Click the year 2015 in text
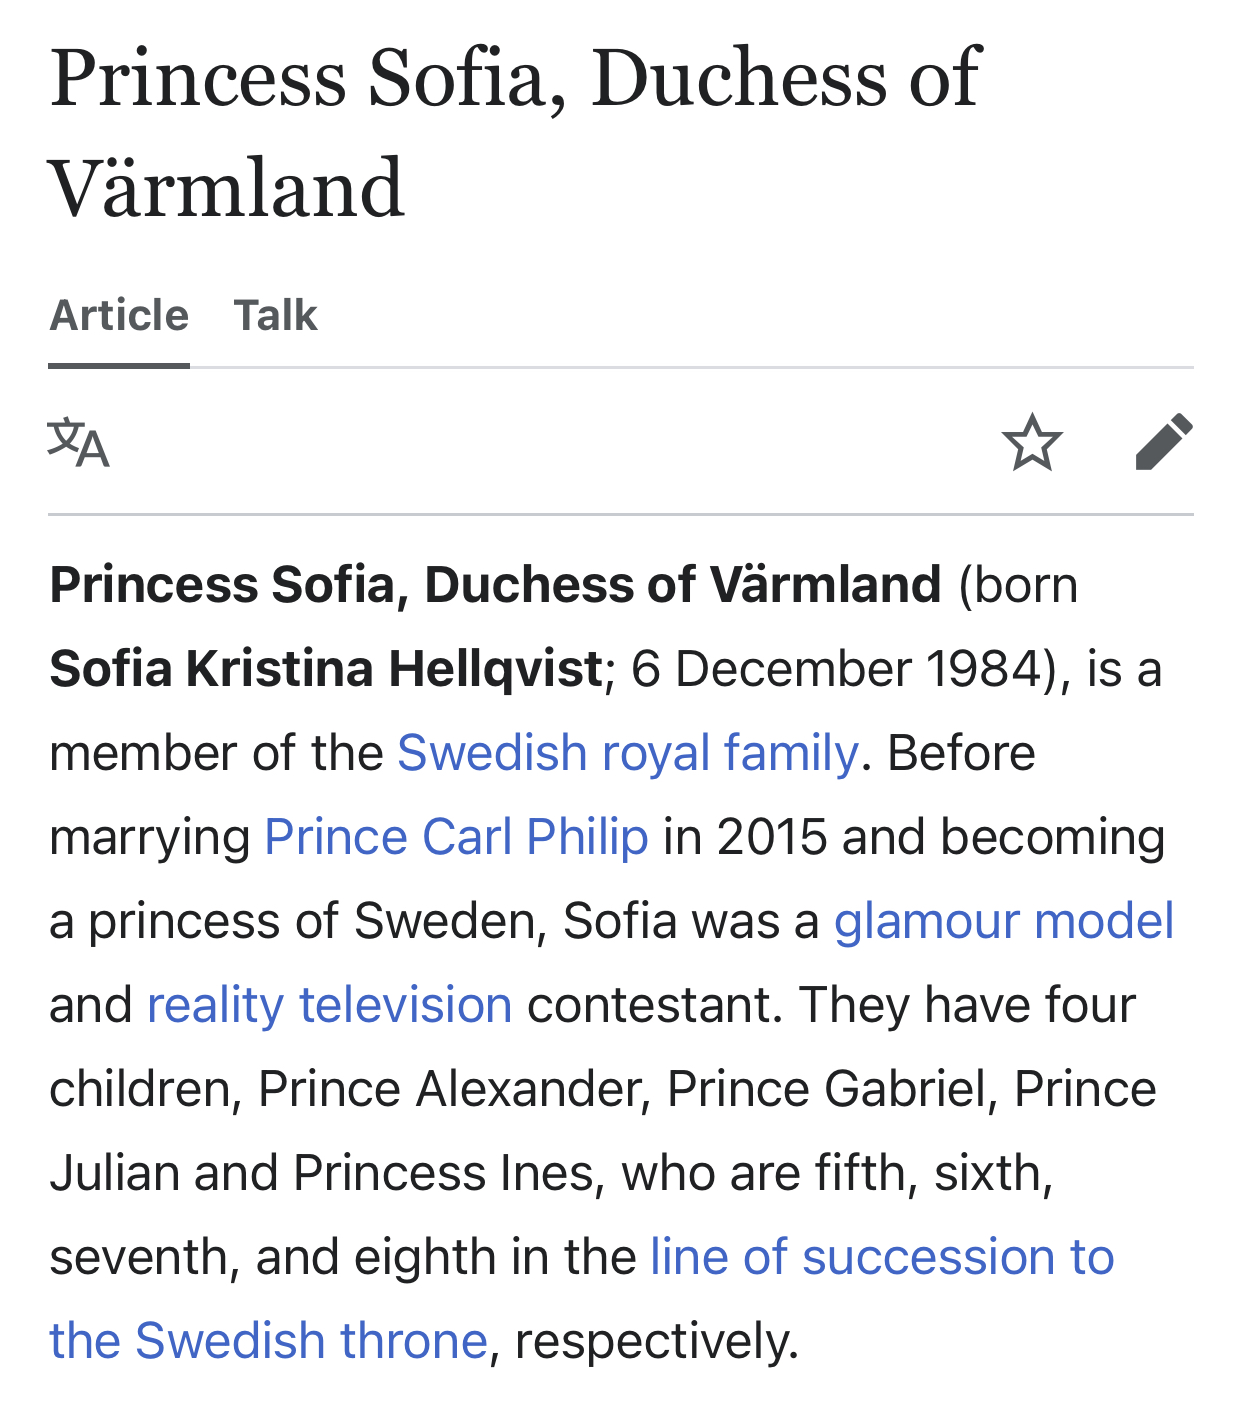Viewport: 1242px width, 1413px height. [x=771, y=837]
